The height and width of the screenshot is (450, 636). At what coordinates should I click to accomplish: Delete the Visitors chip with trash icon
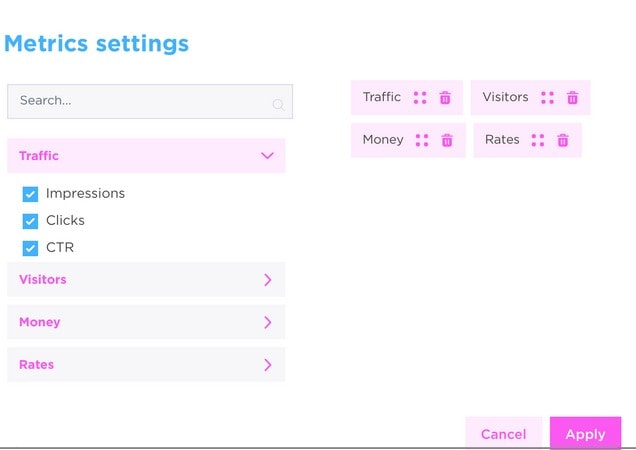point(572,98)
